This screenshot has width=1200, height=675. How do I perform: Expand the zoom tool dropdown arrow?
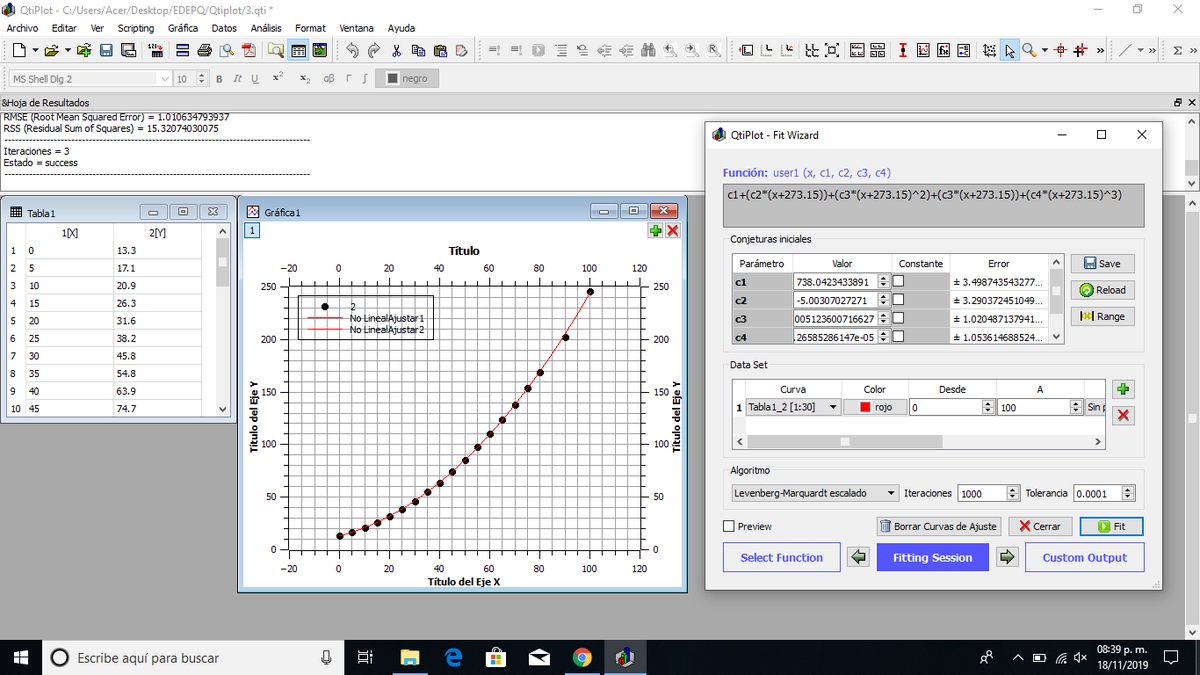click(x=1045, y=50)
